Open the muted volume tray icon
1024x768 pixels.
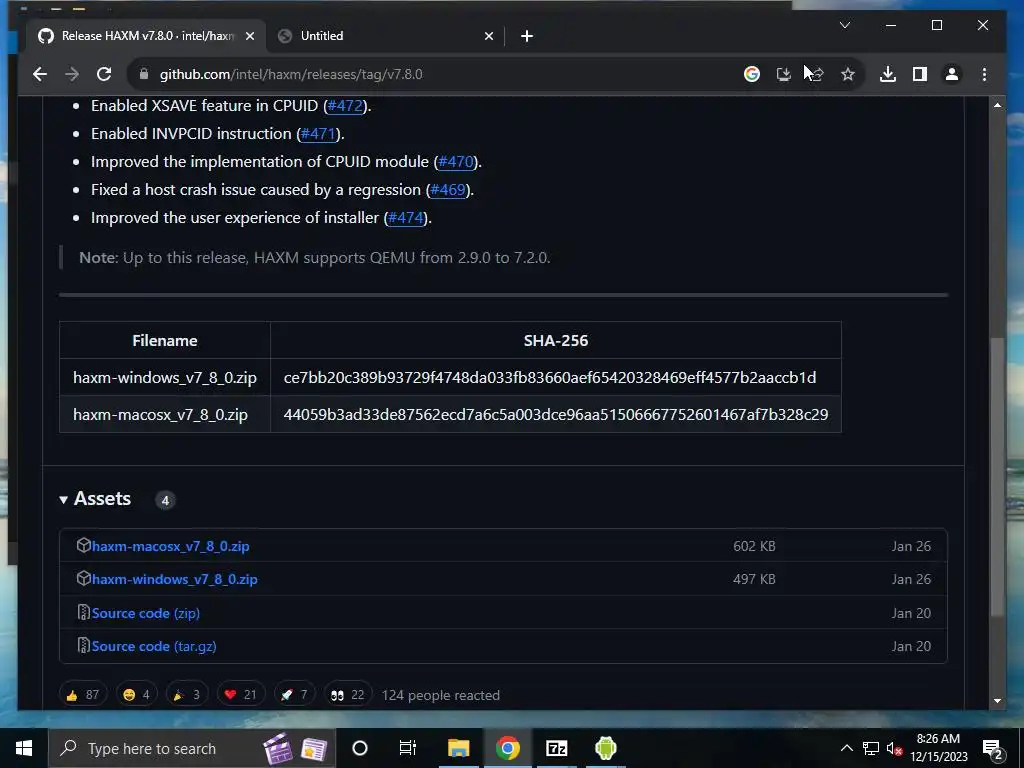pos(894,748)
